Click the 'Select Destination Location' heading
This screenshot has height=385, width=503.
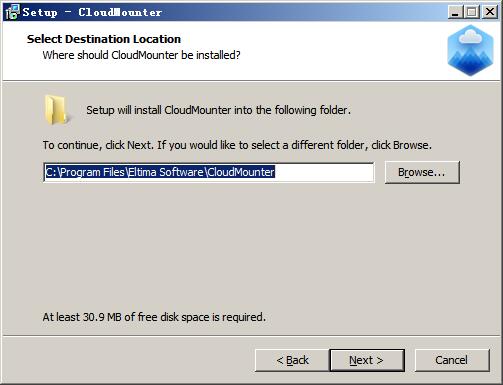click(x=104, y=39)
